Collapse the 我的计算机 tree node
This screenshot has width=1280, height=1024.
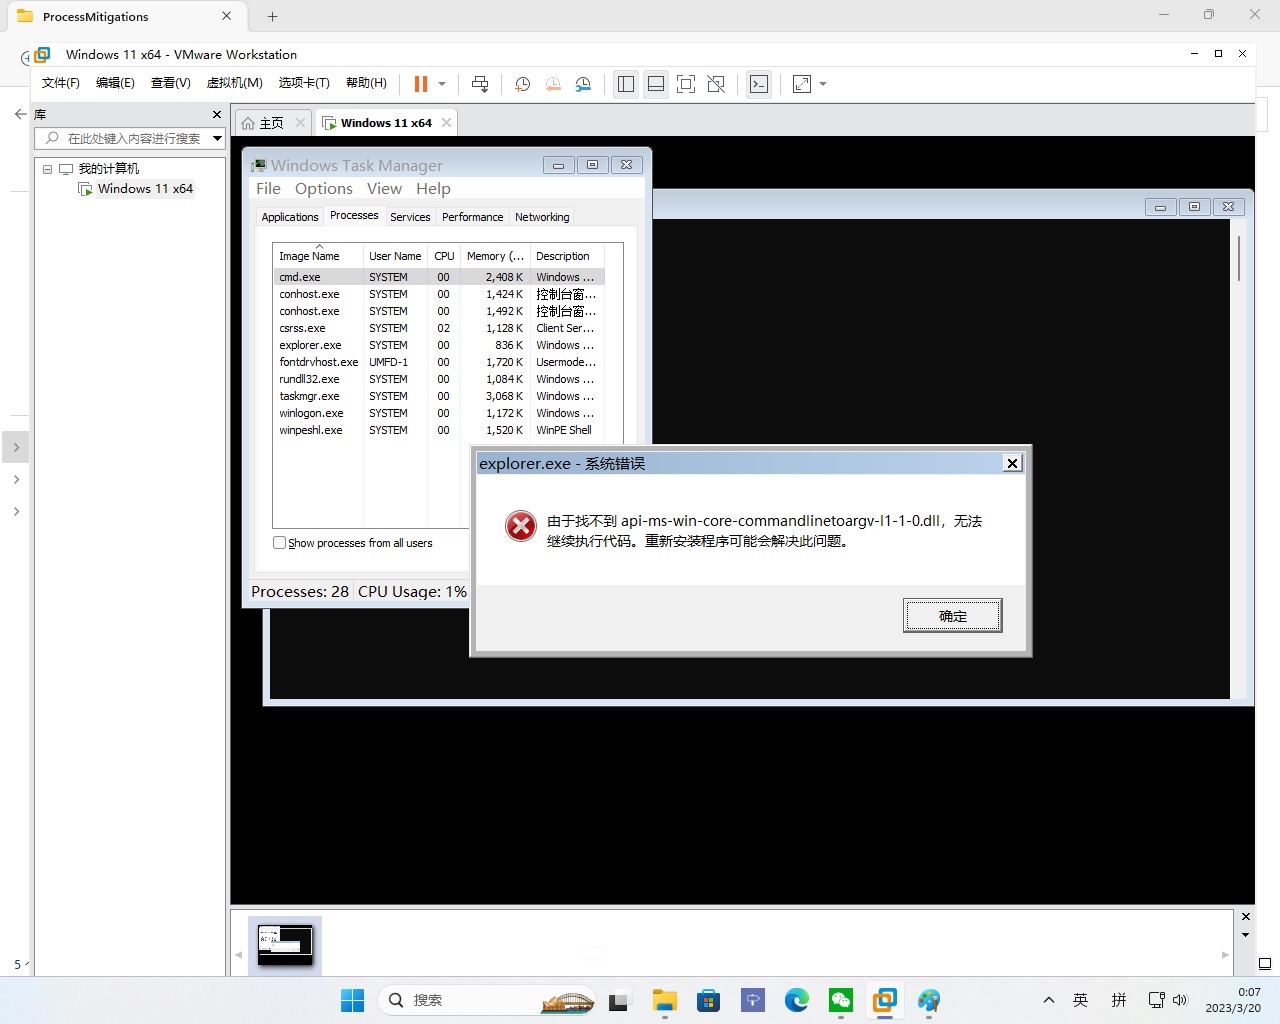[47, 169]
